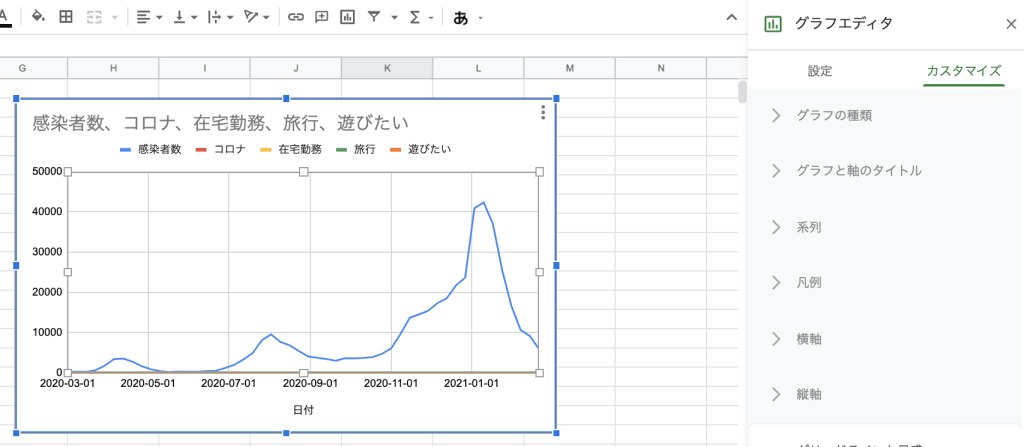Select the chart title text
This screenshot has height=447, width=1024.
pyautogui.click(x=220, y=123)
